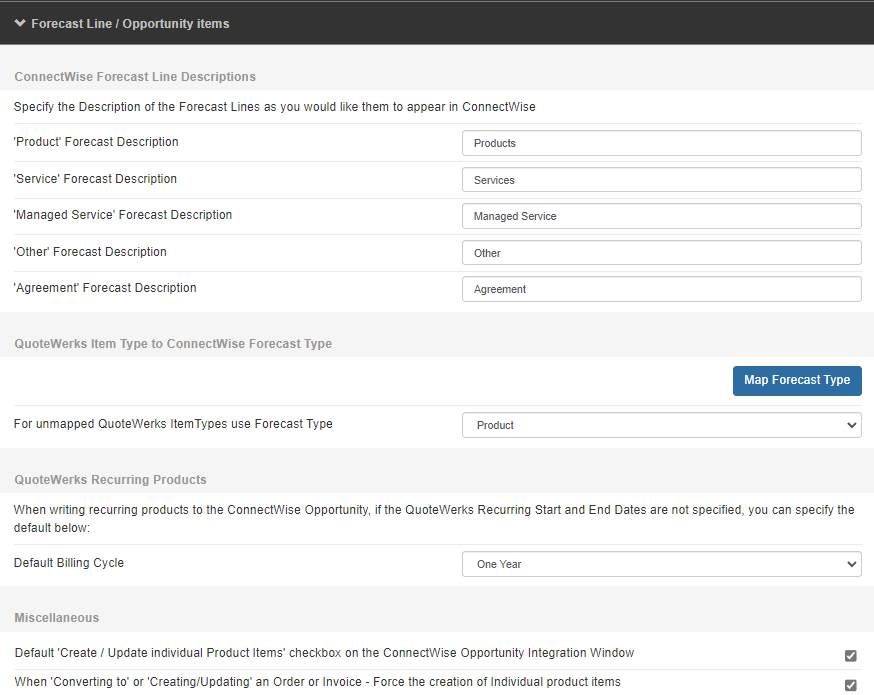874x695 pixels.
Task: Click the Default Billing Cycle label
Action: click(x=69, y=563)
